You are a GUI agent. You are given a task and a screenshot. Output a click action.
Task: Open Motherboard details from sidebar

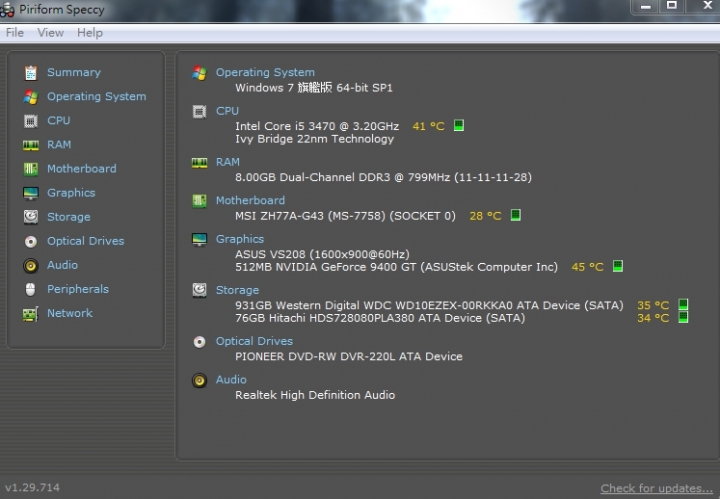[82, 169]
